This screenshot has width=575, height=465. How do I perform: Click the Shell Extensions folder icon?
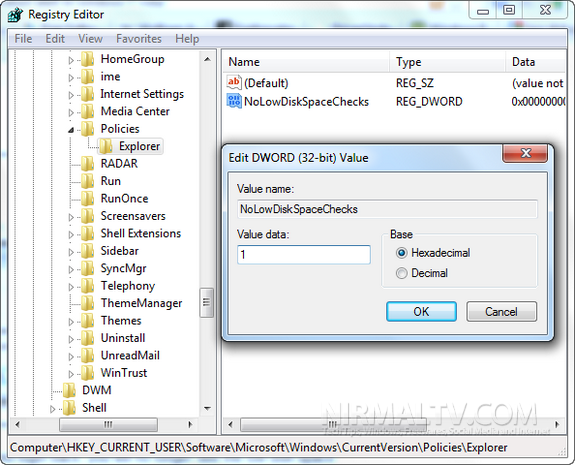point(88,234)
